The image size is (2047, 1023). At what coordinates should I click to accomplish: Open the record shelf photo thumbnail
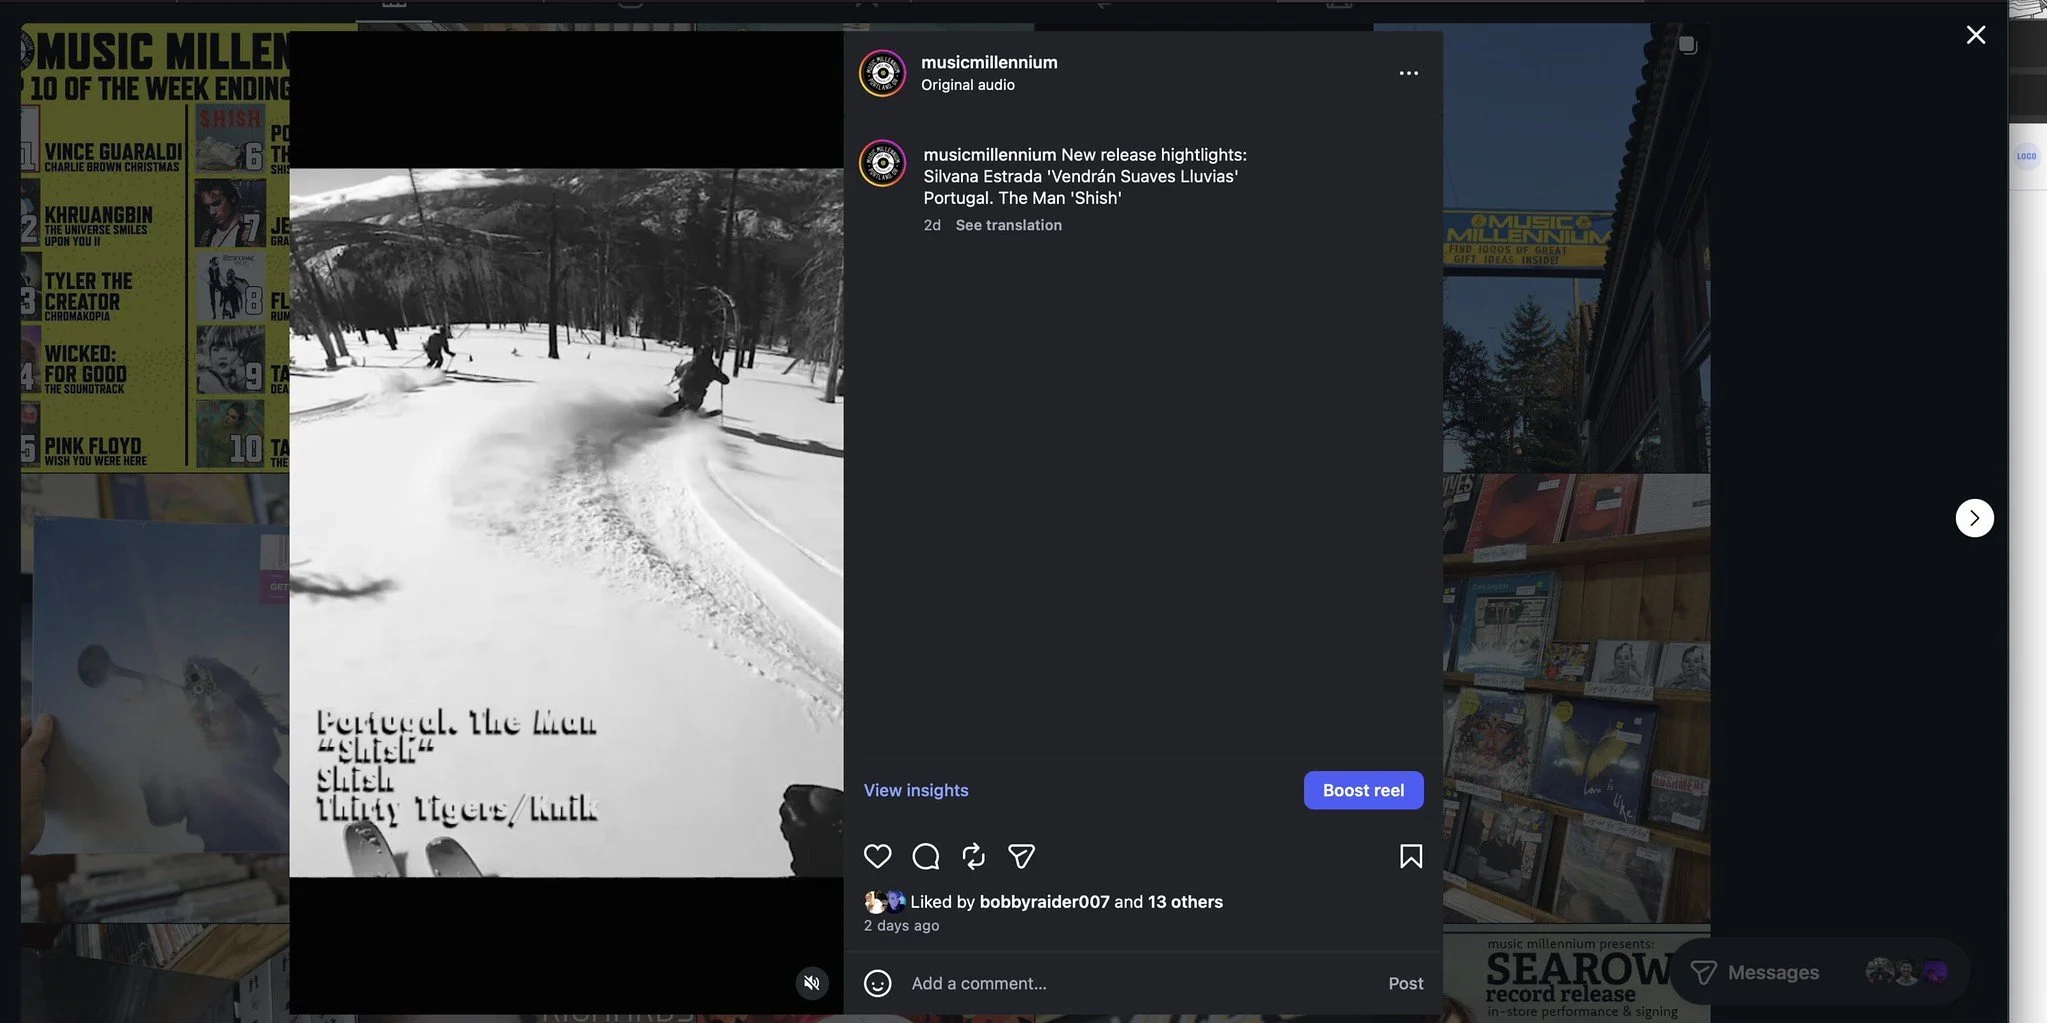[1576, 698]
